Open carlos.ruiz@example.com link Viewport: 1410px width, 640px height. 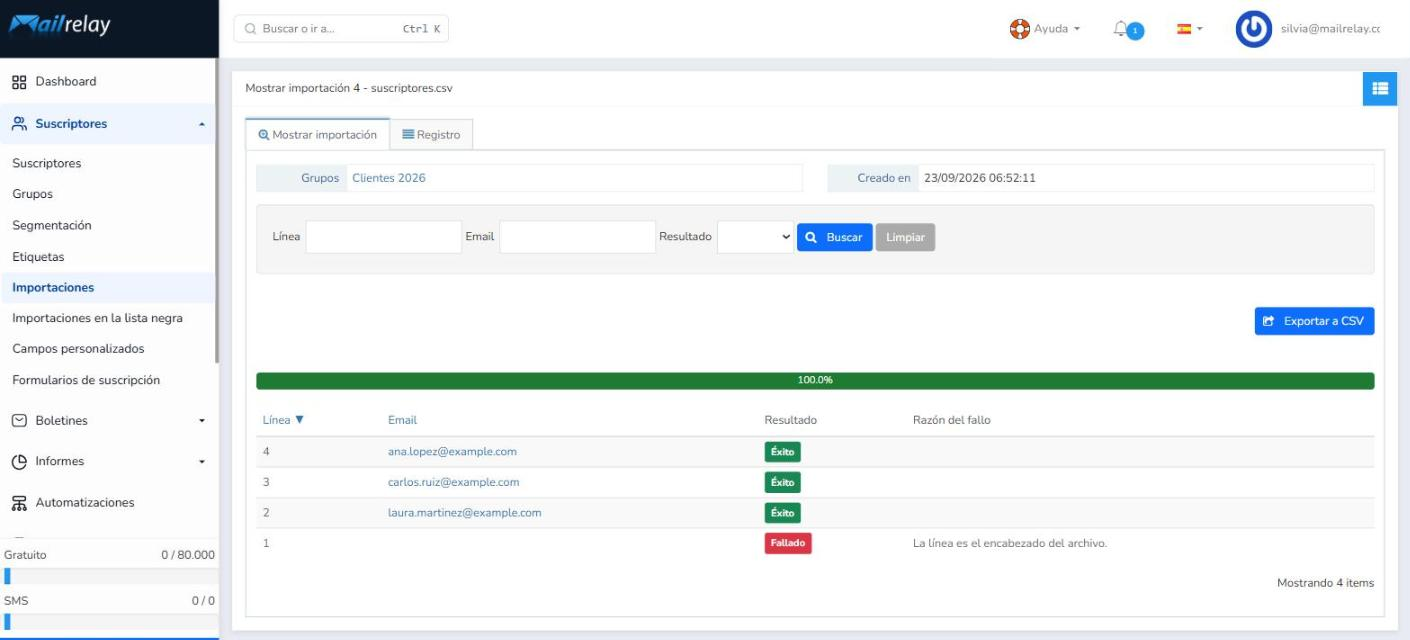click(x=453, y=482)
